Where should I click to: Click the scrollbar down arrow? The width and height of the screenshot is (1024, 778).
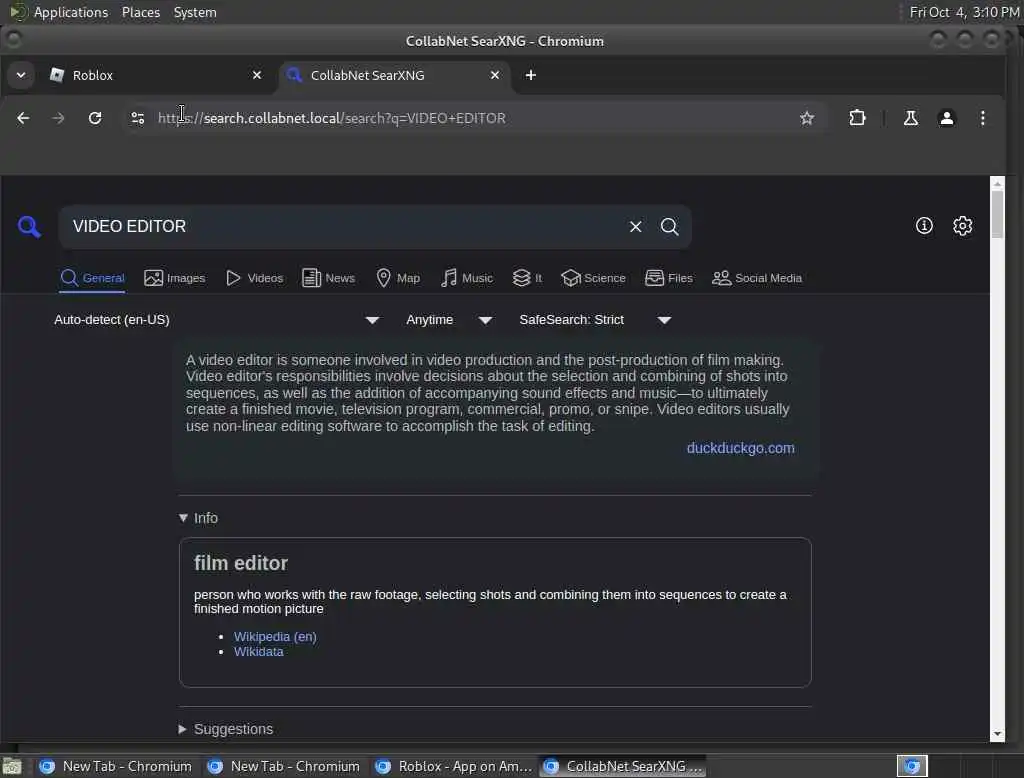coord(997,734)
